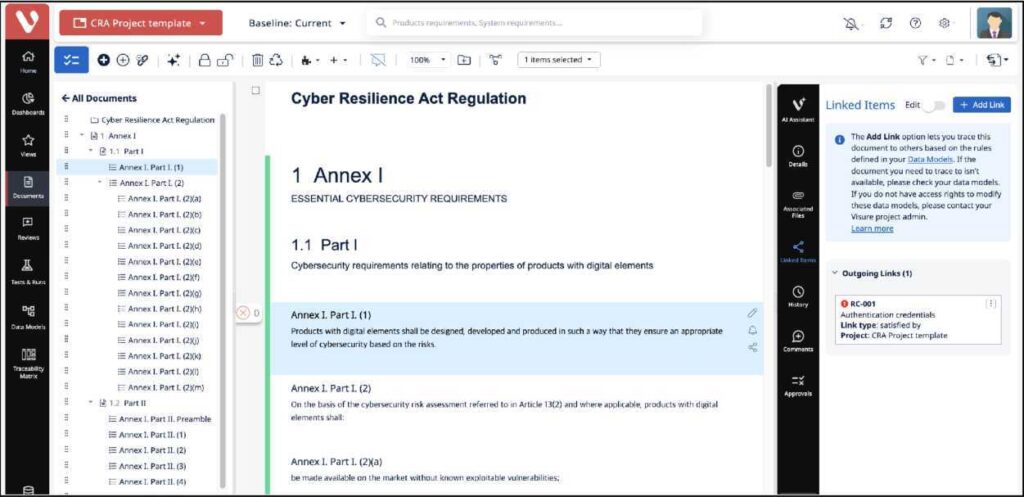Screen dimensions: 1024x497
Task: Open the Reviews section
Action: 28,229
